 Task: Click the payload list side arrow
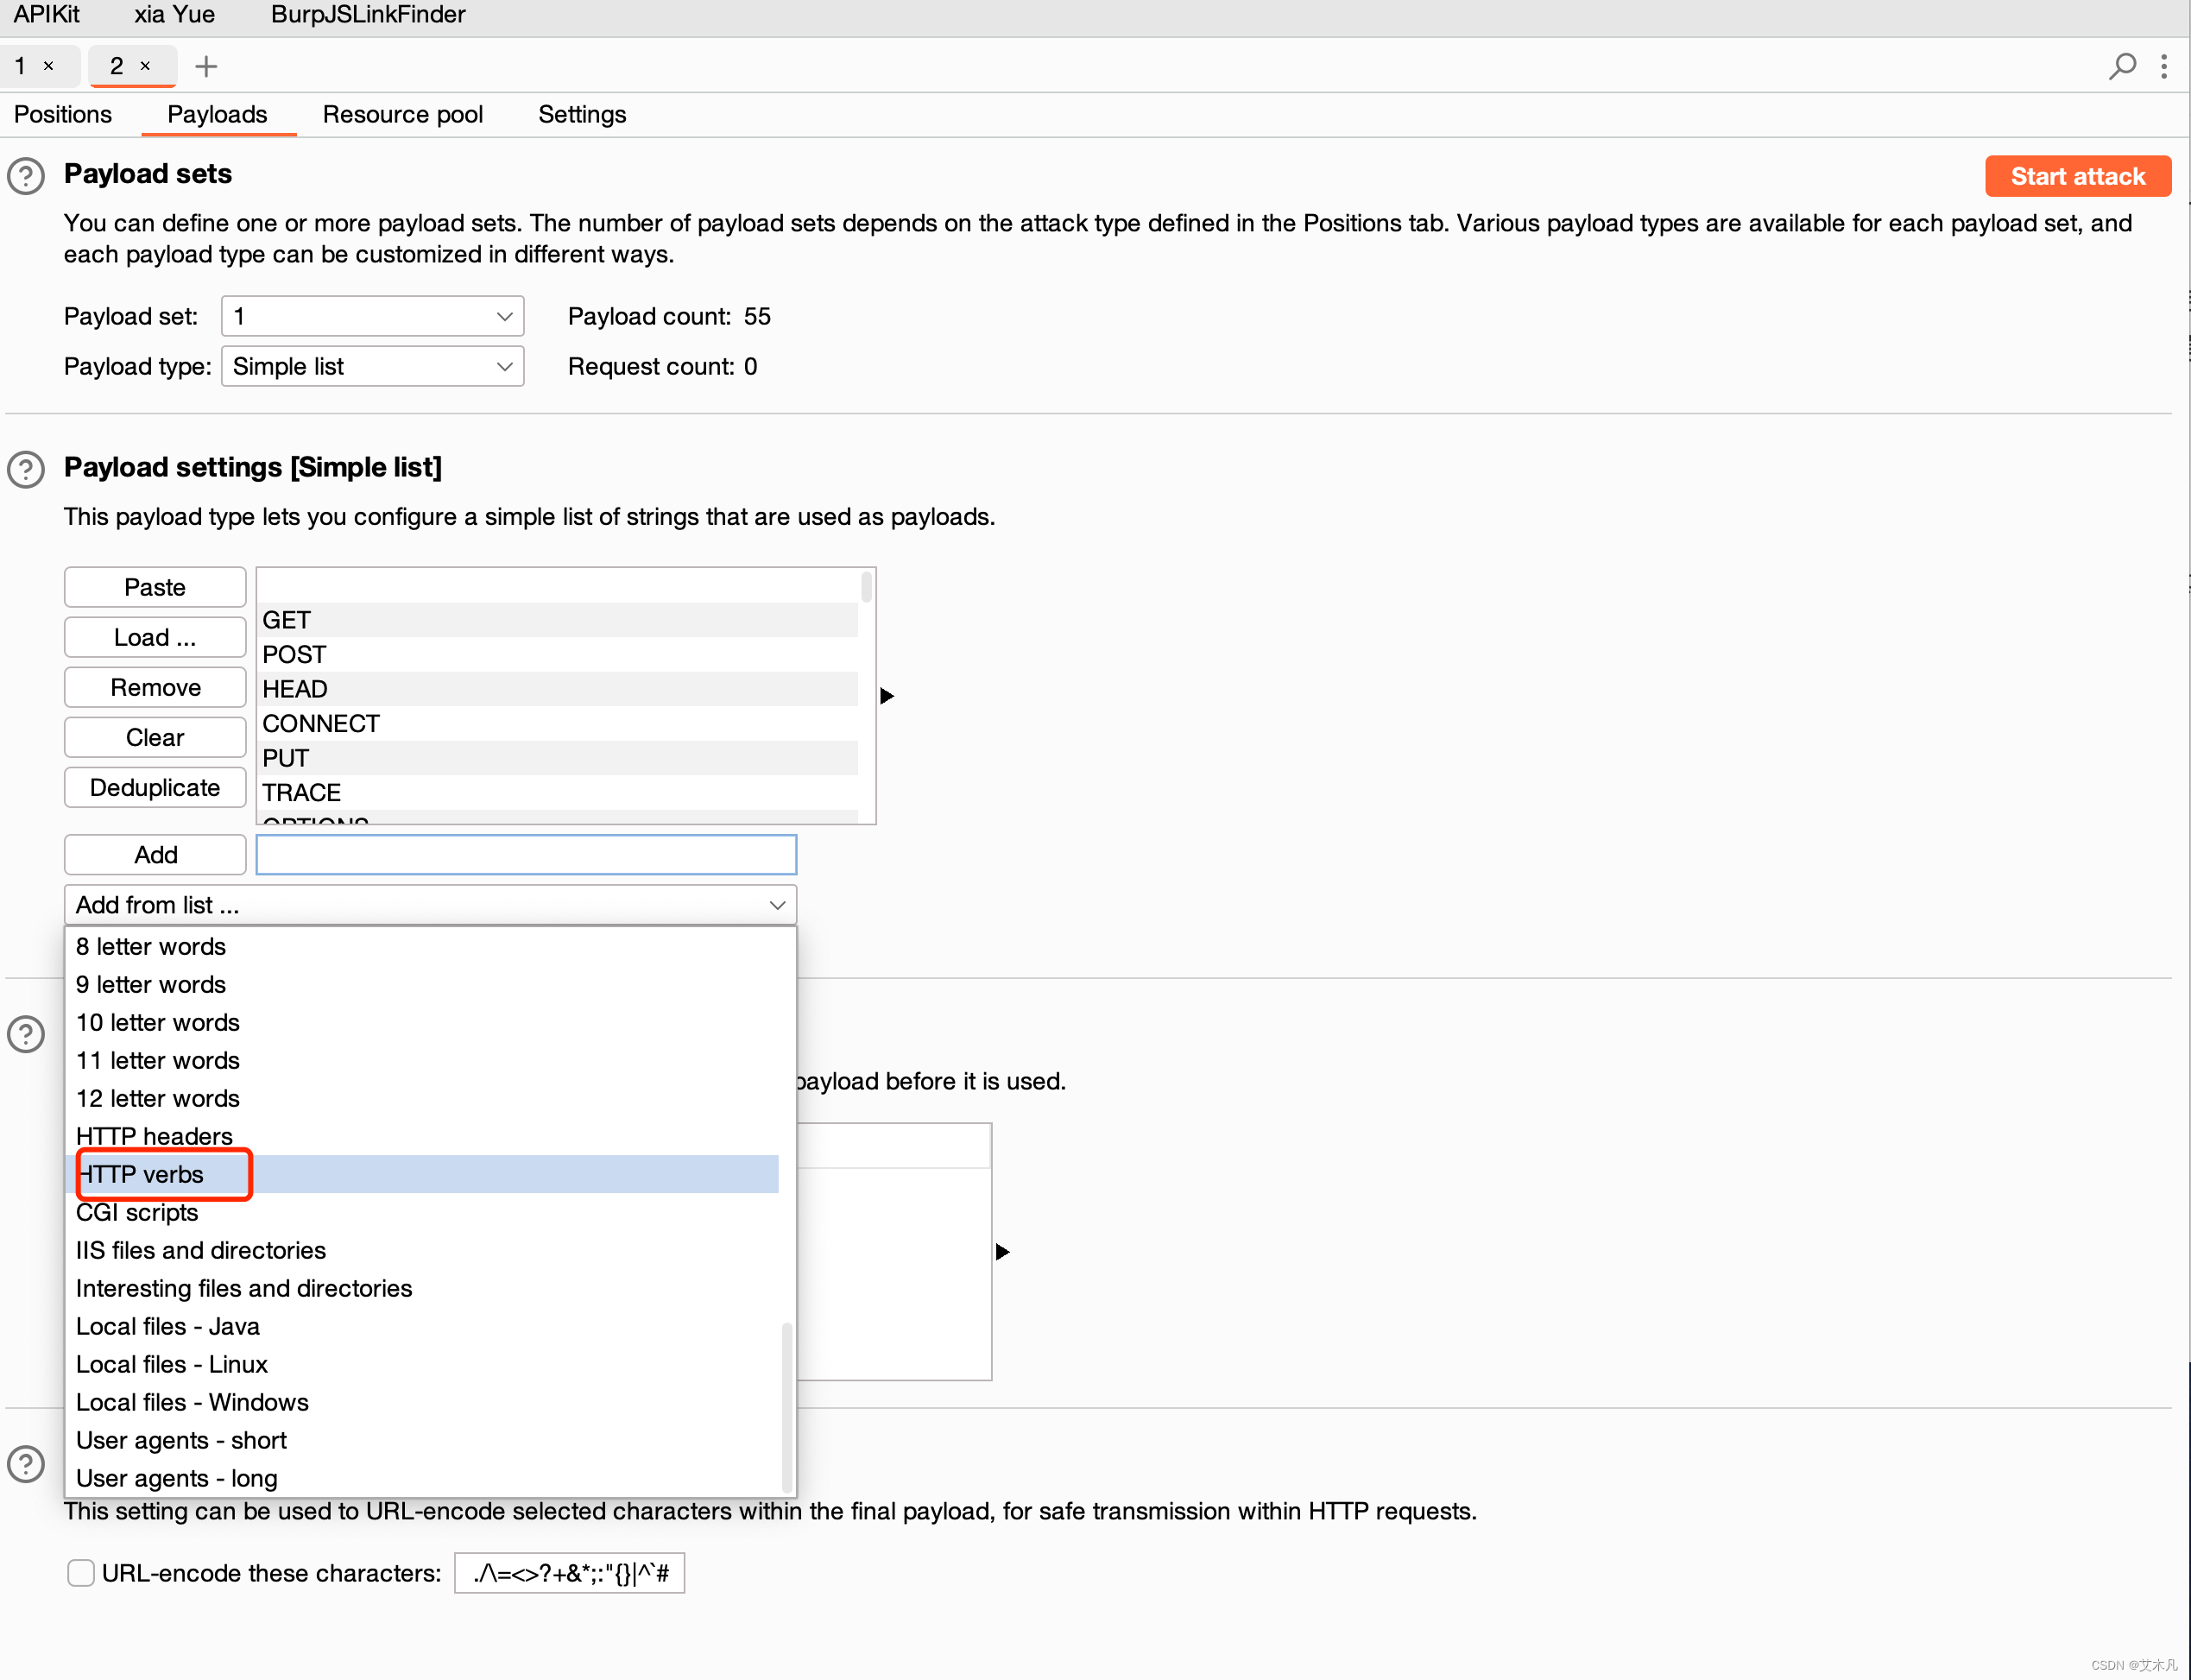coord(886,695)
